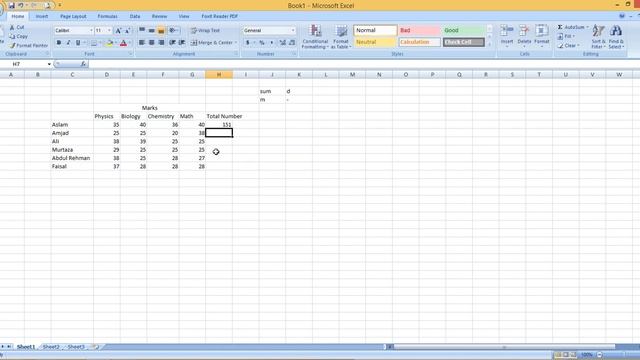
Task: Click Decrease Decimal icon
Action: (292, 42)
